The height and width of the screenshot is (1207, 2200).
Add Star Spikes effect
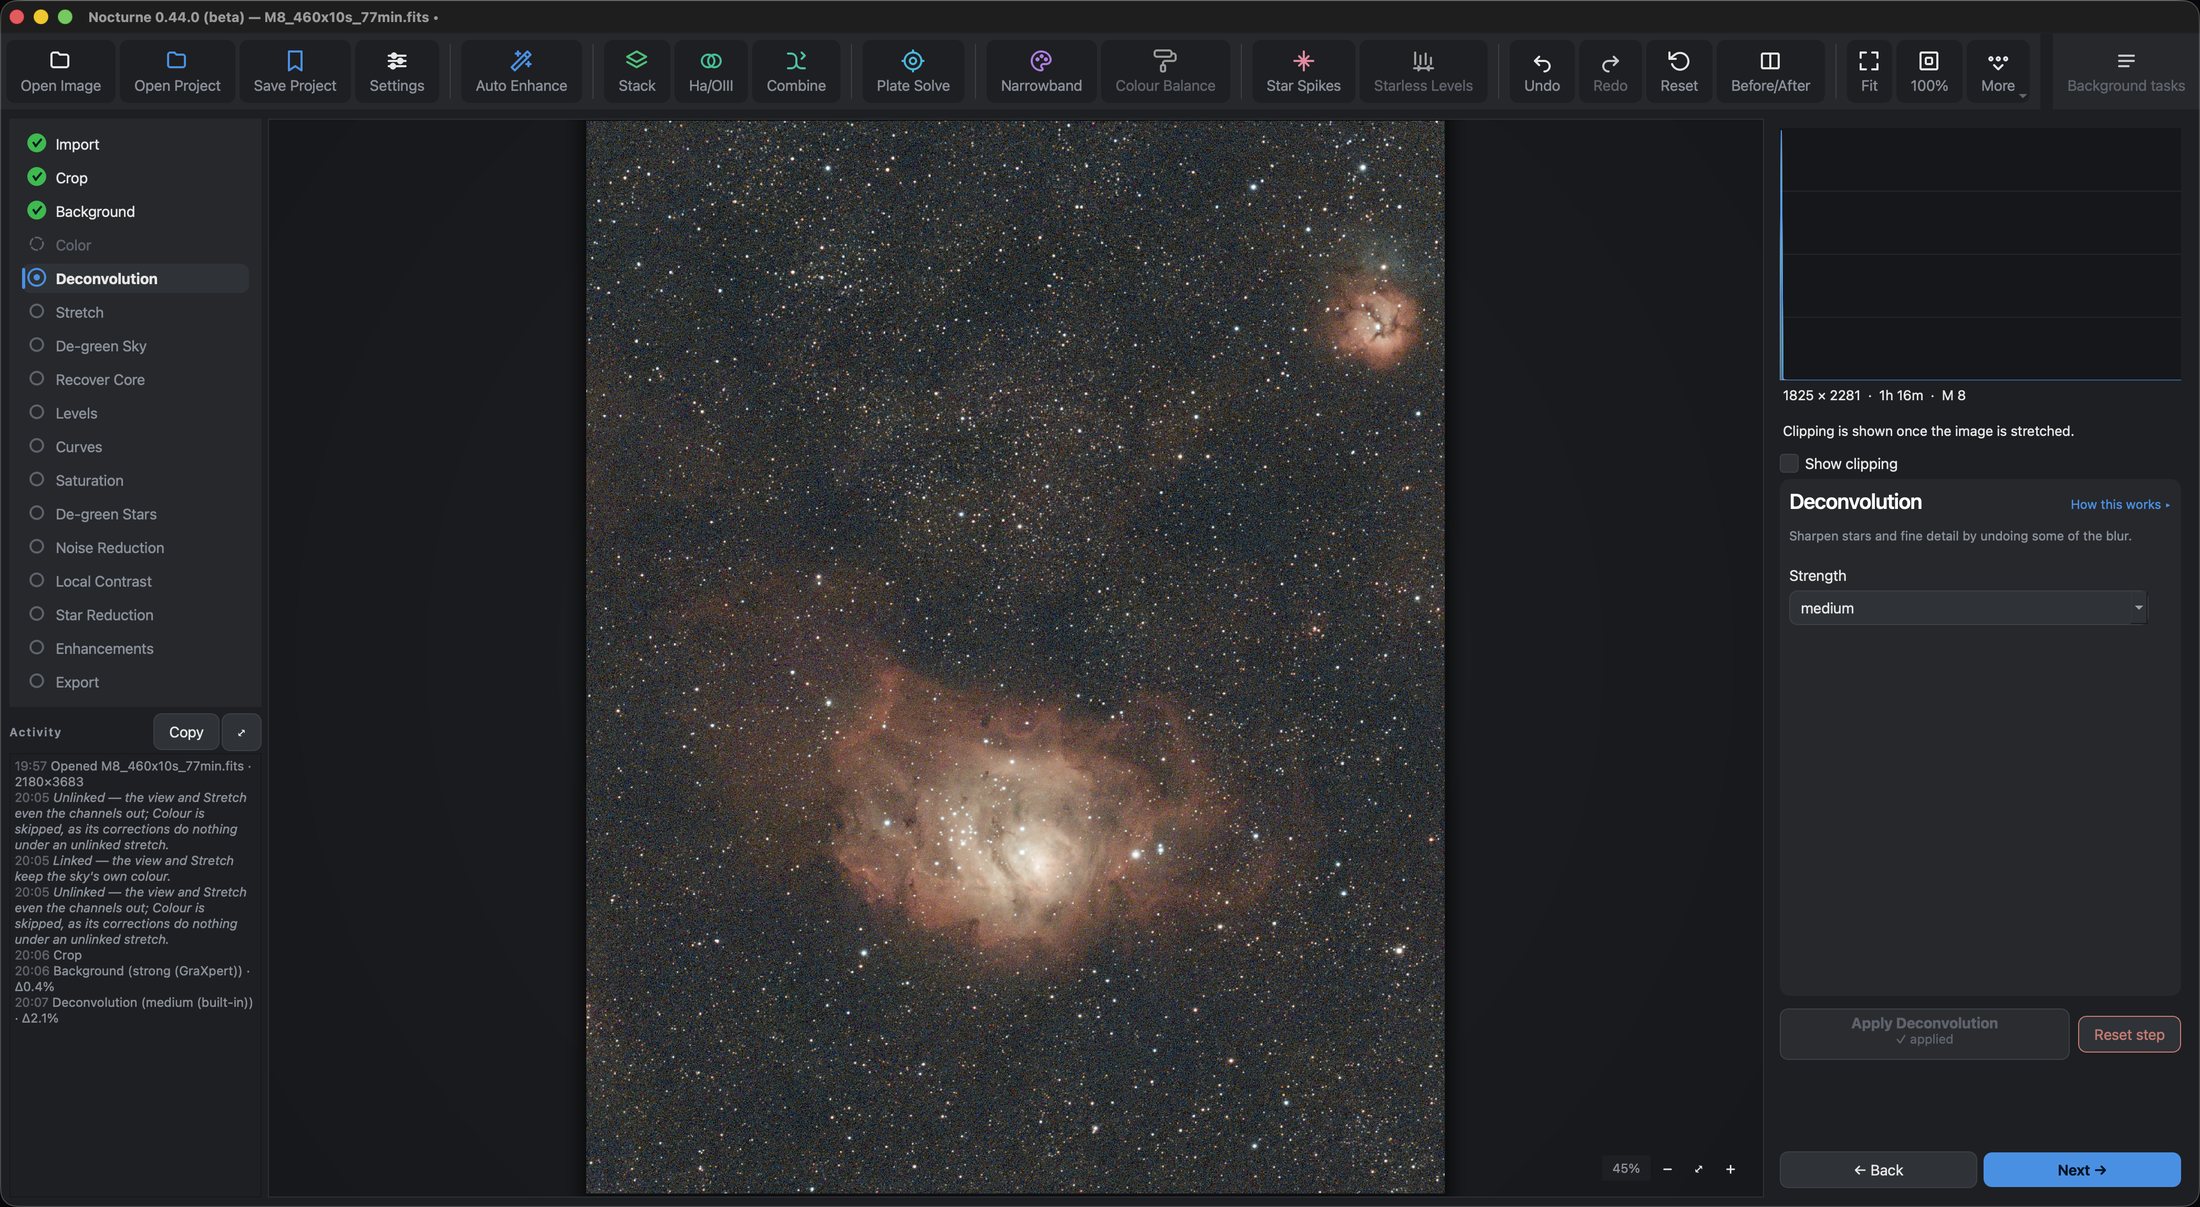tap(1303, 71)
